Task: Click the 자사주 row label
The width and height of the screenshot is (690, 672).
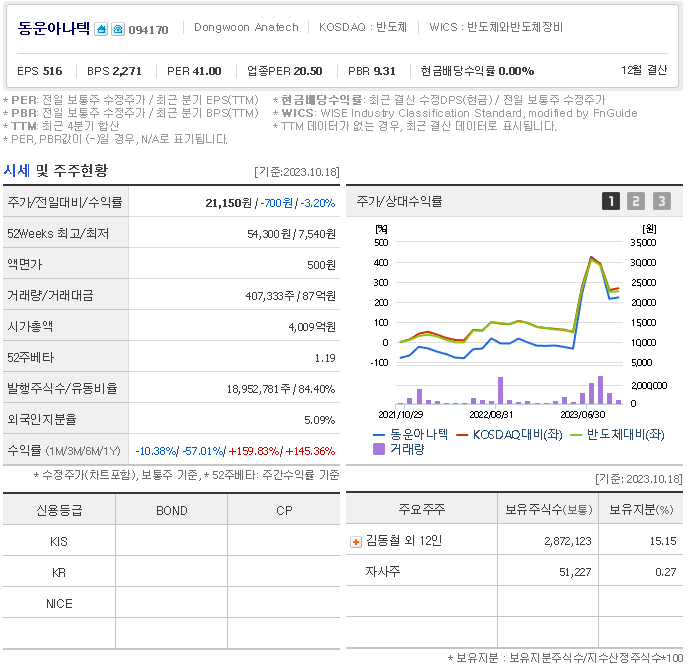Action: click(x=382, y=572)
